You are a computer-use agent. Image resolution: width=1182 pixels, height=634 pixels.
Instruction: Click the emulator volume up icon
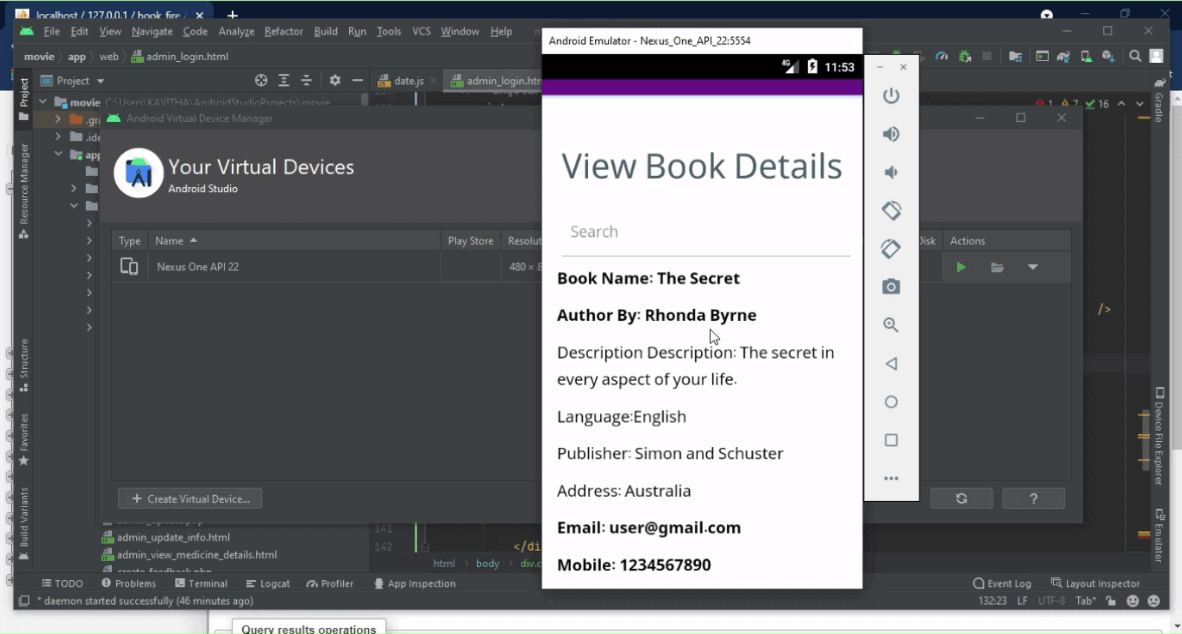click(x=891, y=134)
